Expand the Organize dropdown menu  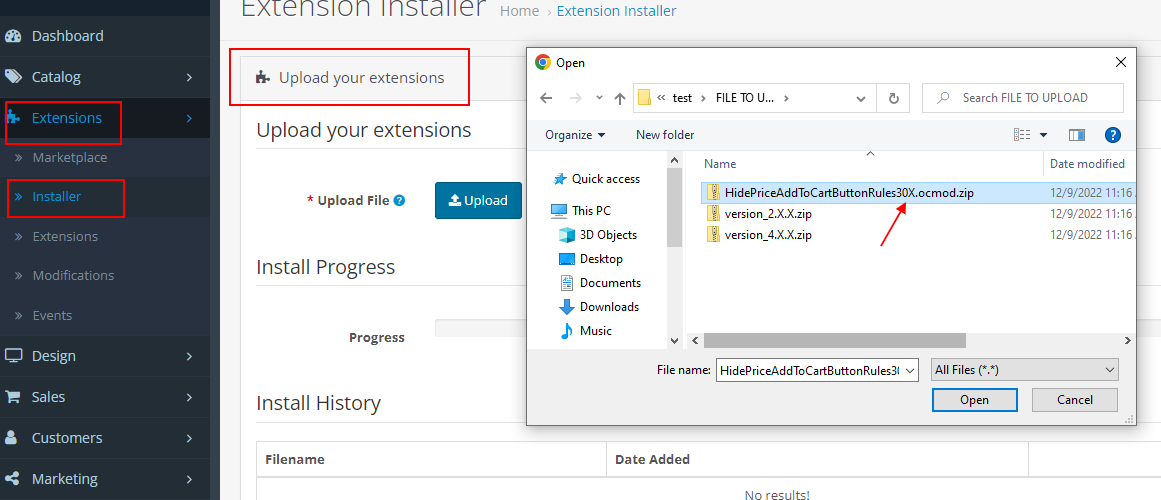(575, 135)
